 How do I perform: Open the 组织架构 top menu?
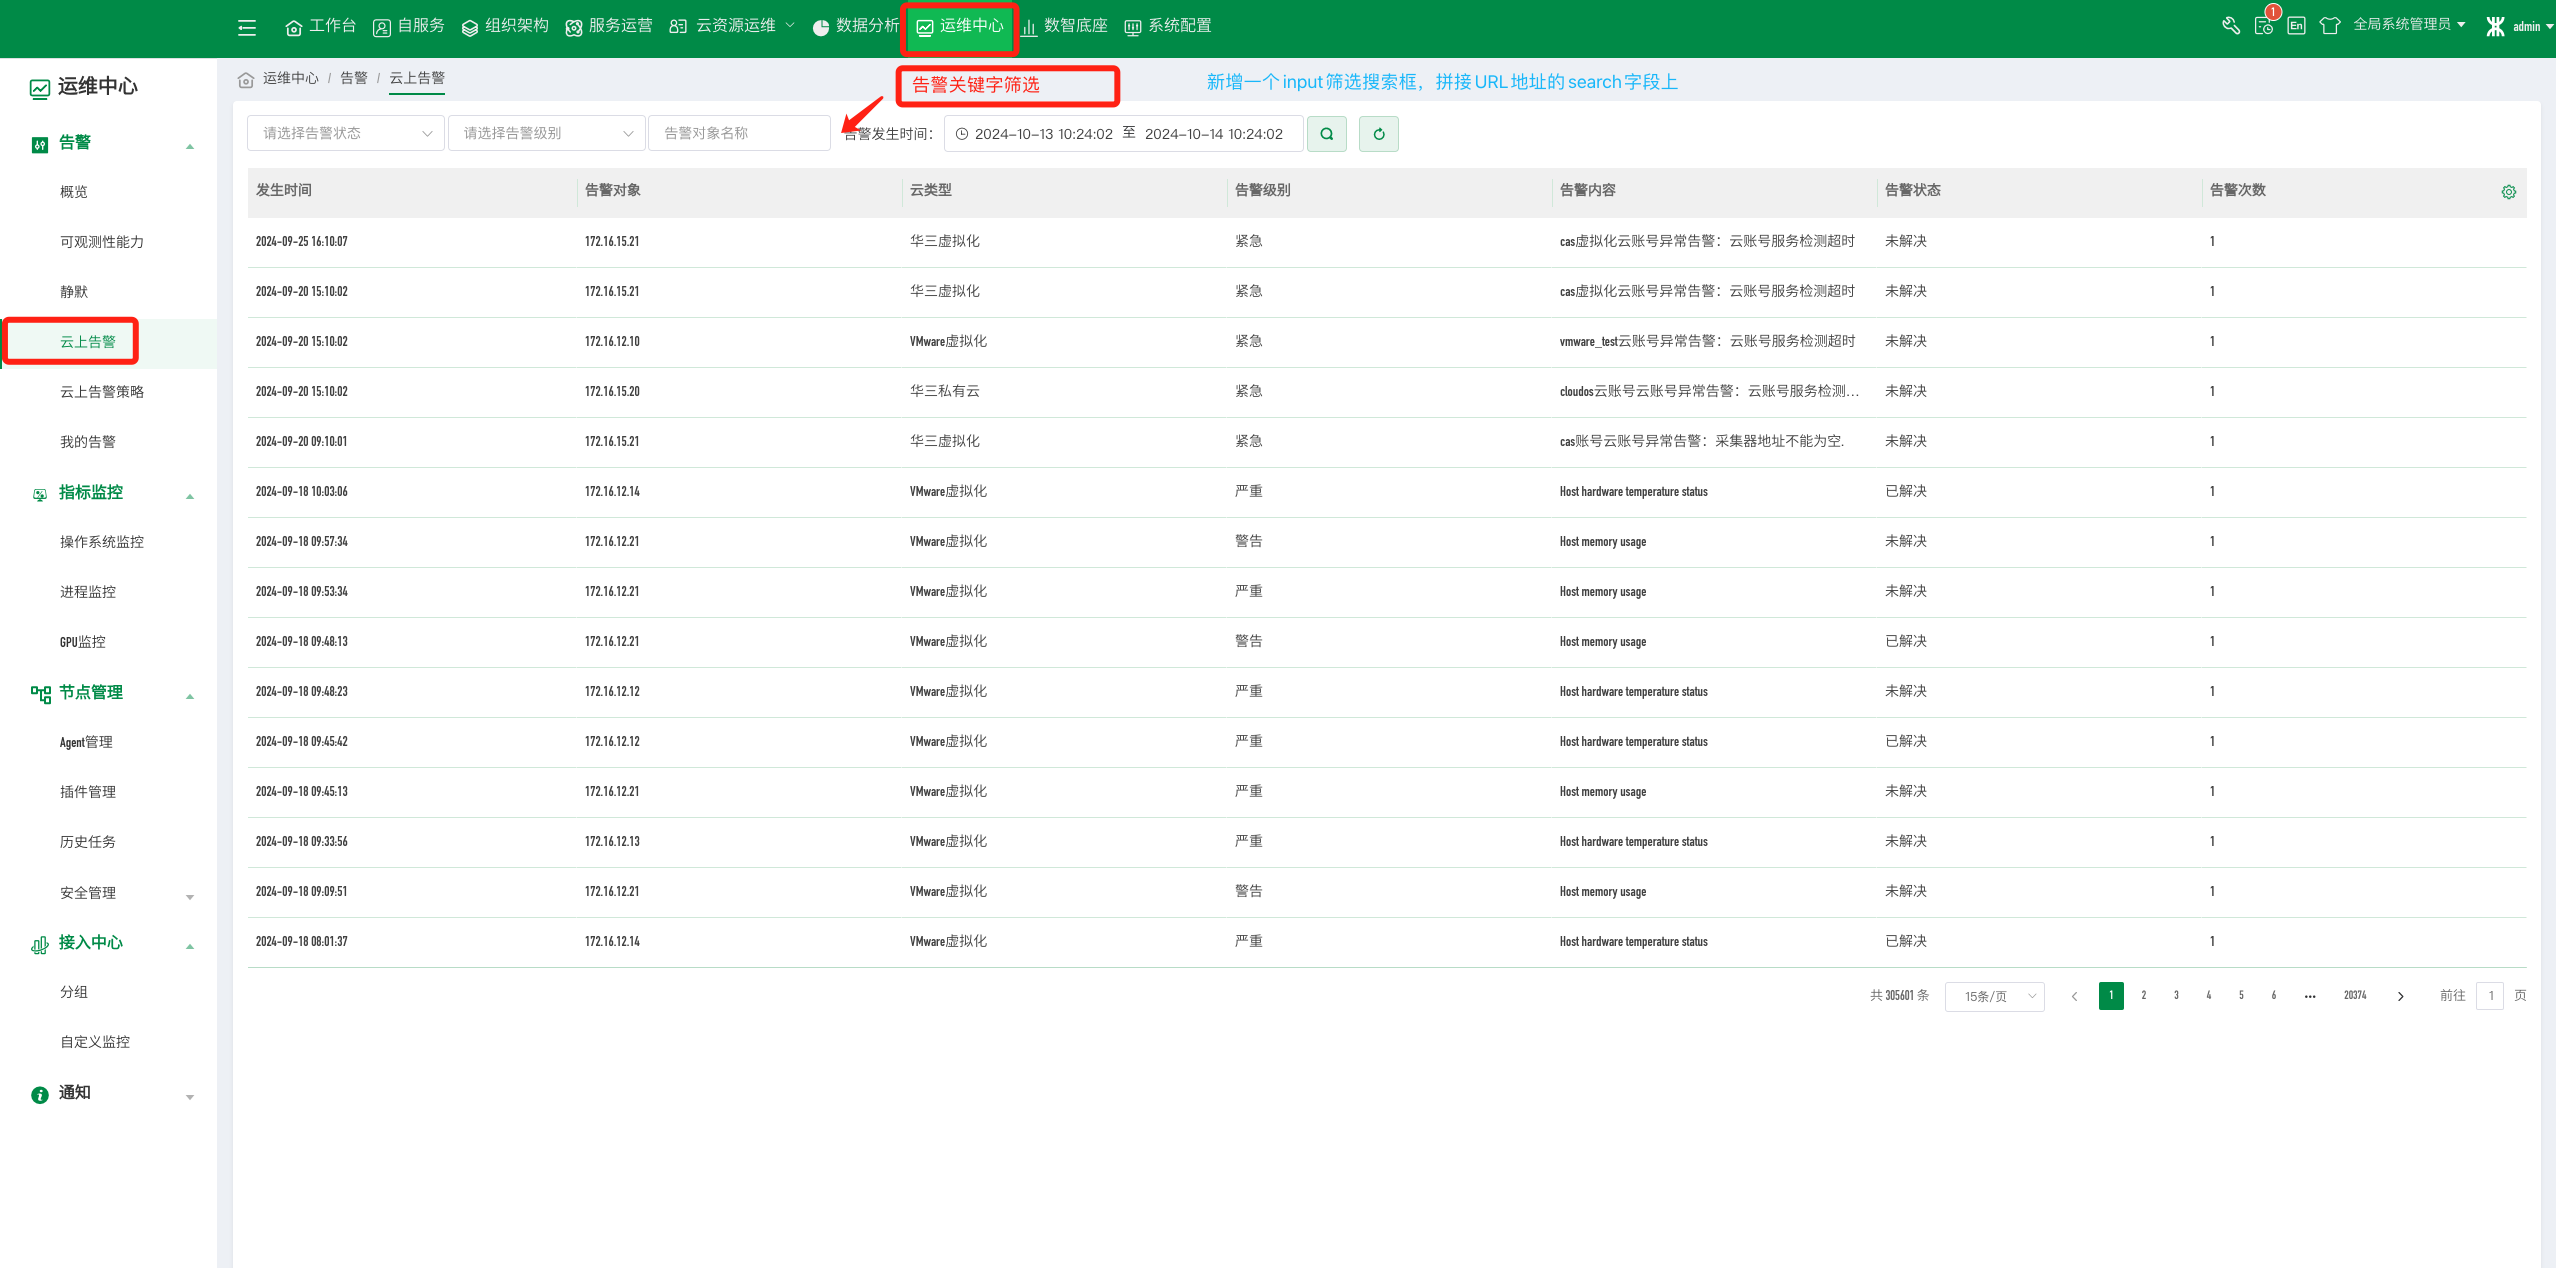point(505,26)
